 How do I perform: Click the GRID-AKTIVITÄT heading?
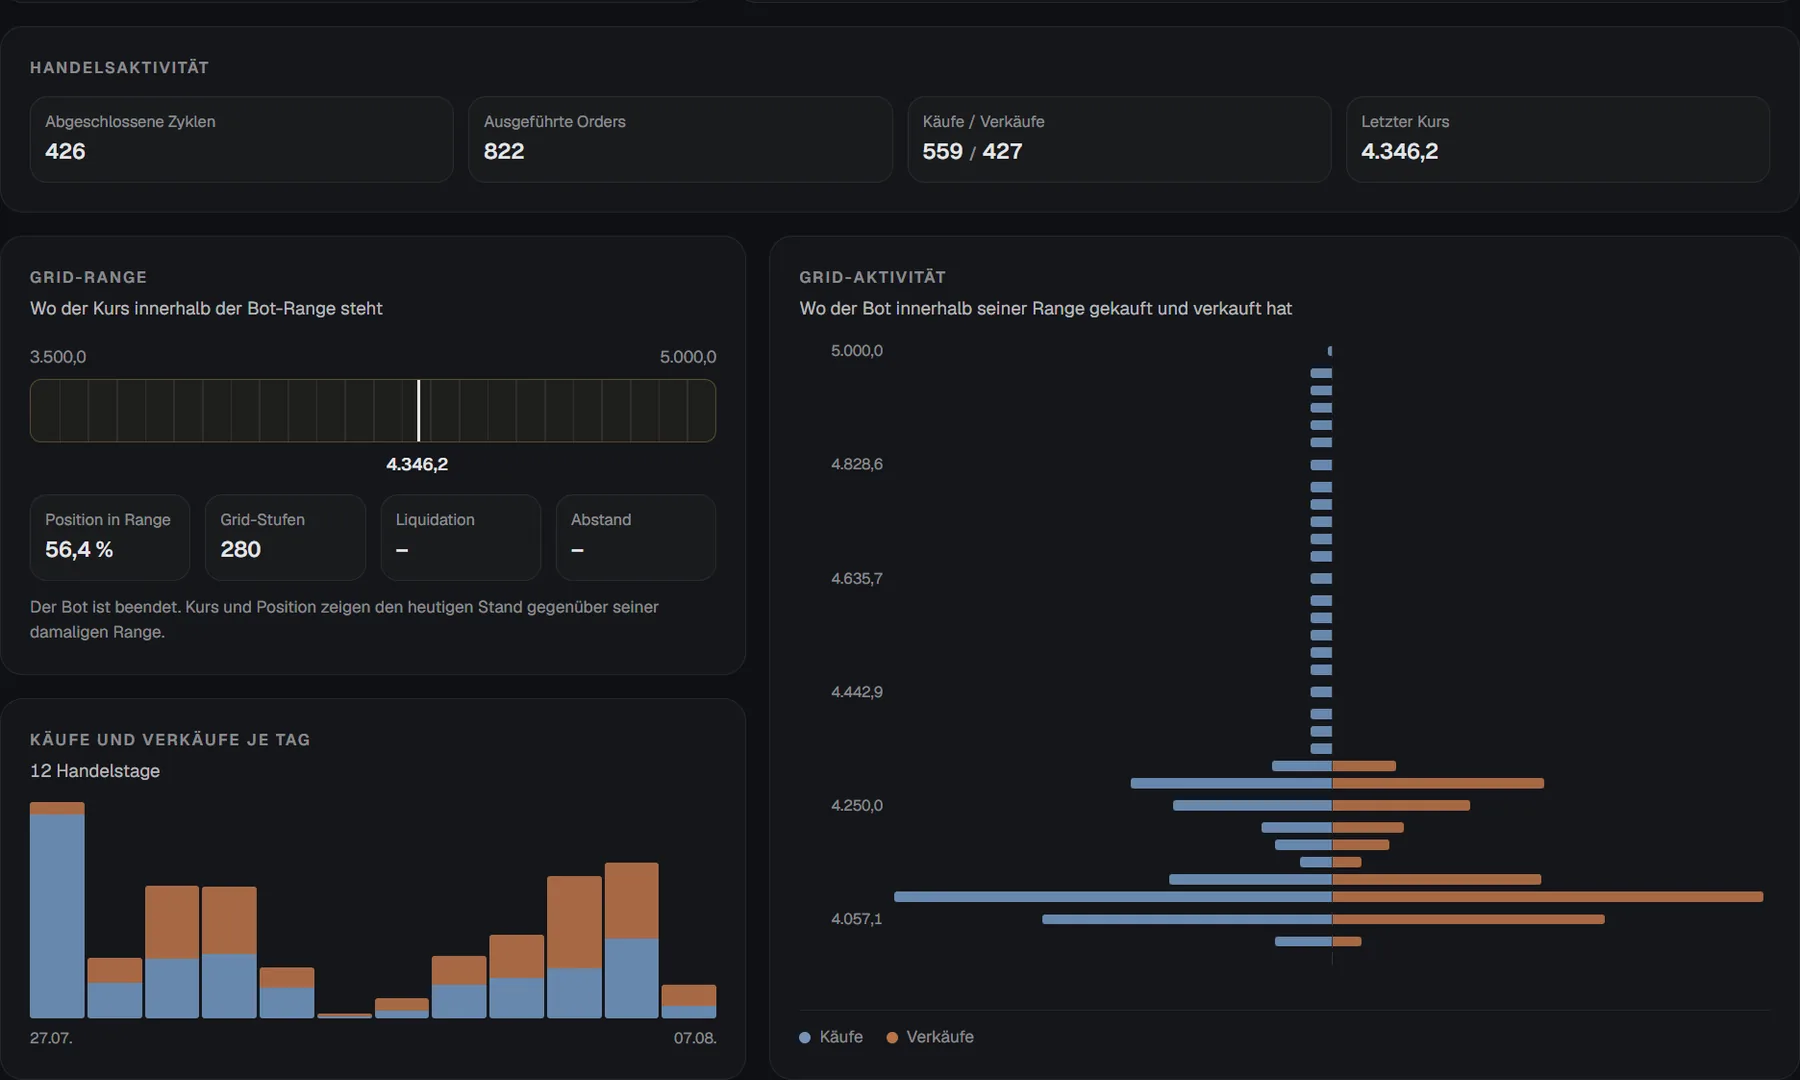[872, 277]
